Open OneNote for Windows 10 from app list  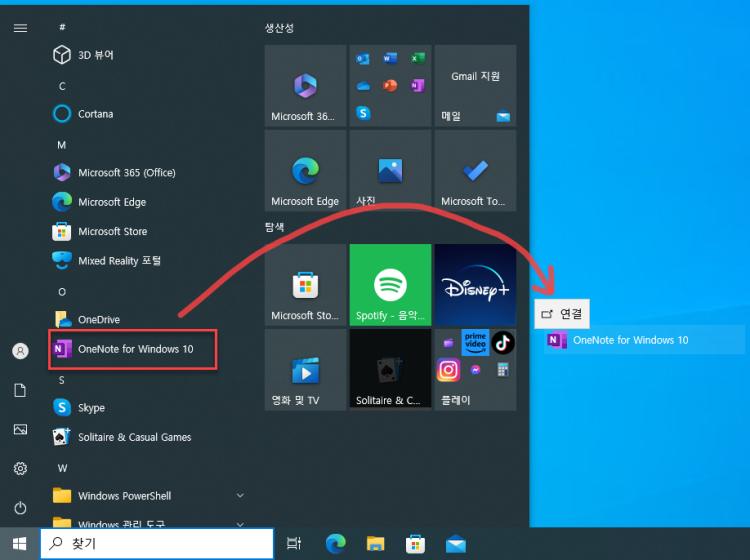point(133,349)
